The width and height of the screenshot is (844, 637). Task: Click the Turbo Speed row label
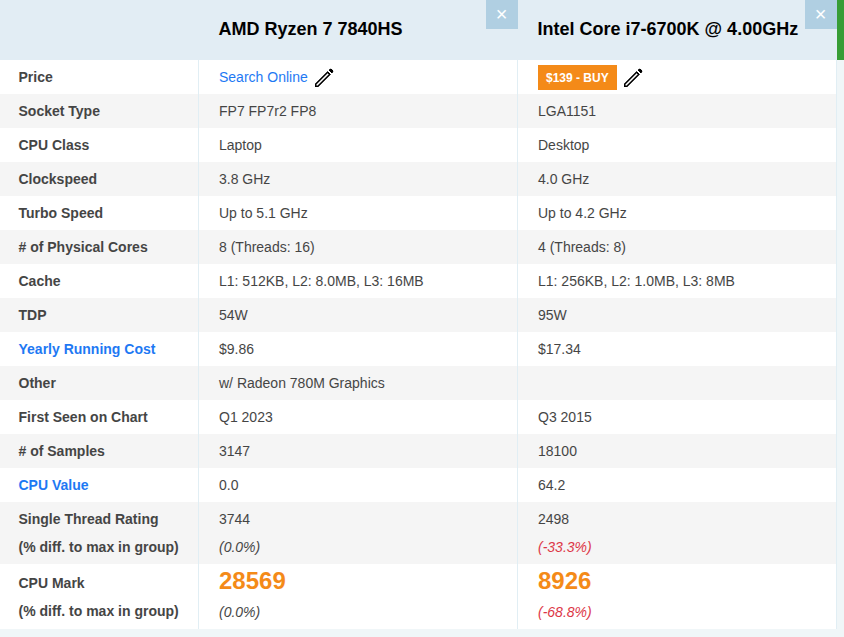60,213
